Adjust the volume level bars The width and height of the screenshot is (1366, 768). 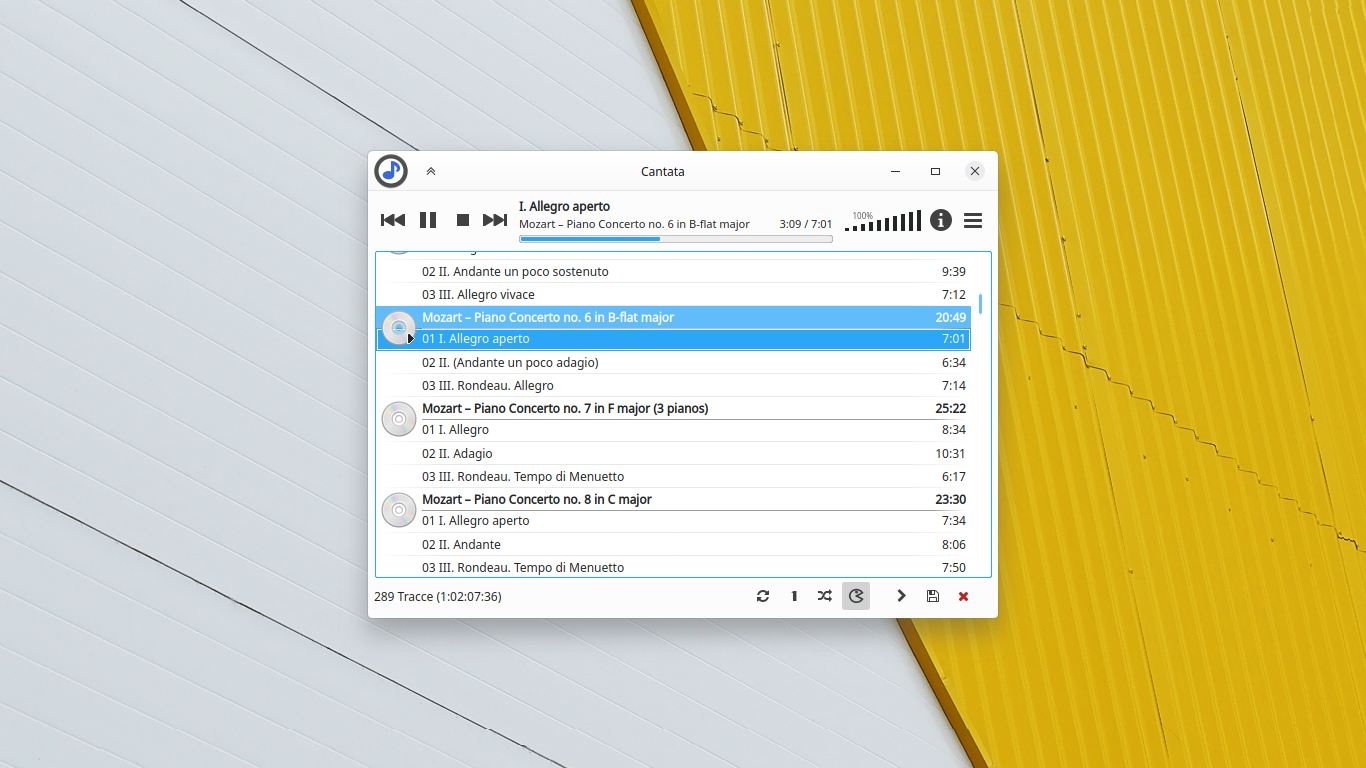(883, 221)
